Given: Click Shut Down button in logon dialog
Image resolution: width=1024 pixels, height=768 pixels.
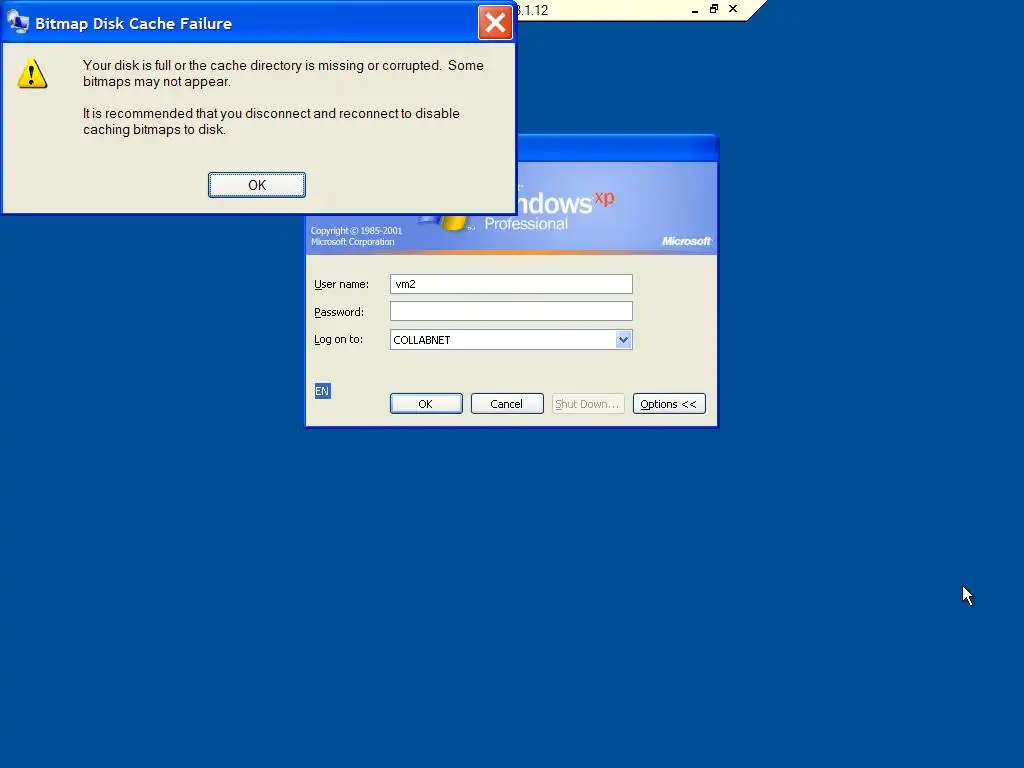Looking at the screenshot, I should click(x=588, y=404).
